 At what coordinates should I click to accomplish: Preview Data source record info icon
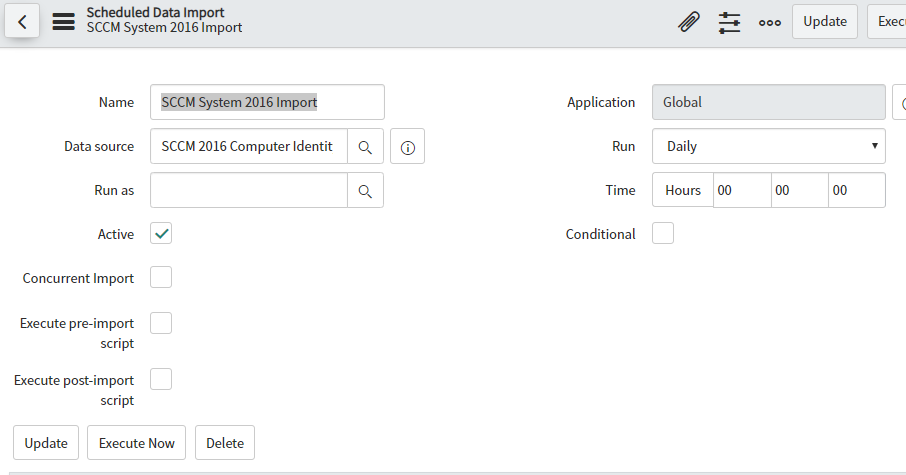(x=407, y=147)
